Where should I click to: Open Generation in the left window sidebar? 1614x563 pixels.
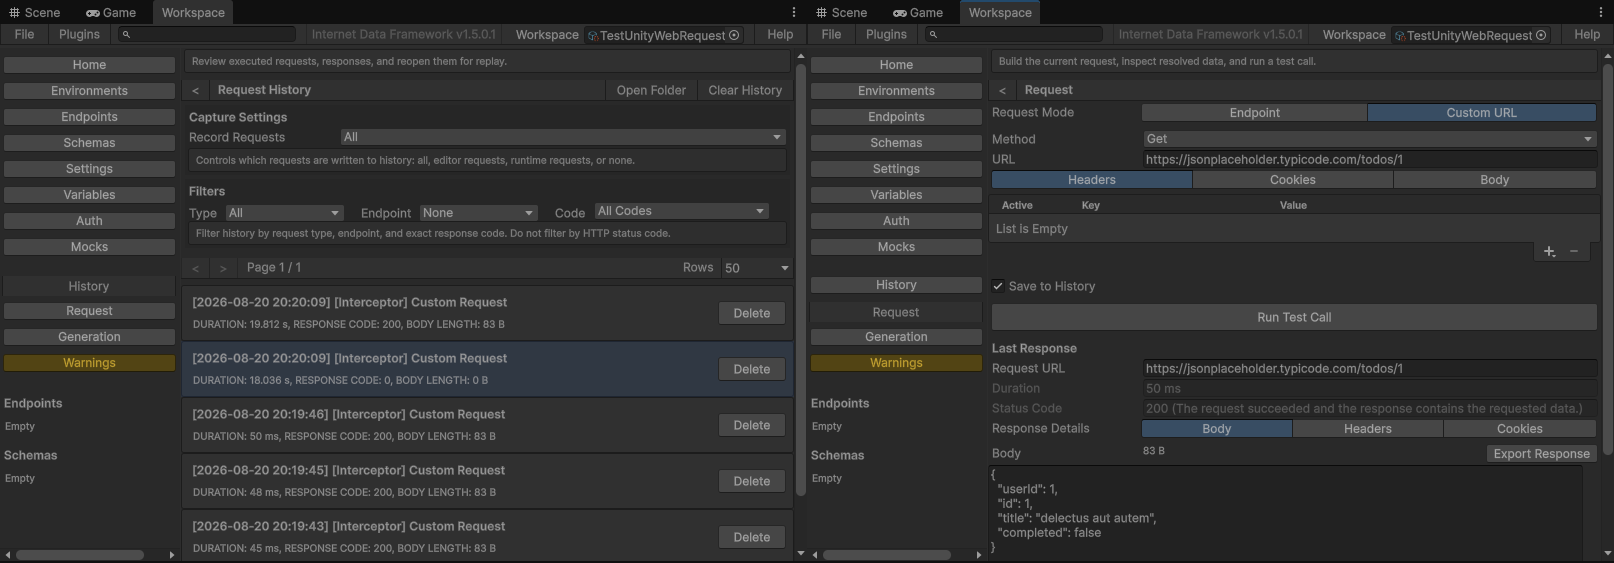click(89, 337)
